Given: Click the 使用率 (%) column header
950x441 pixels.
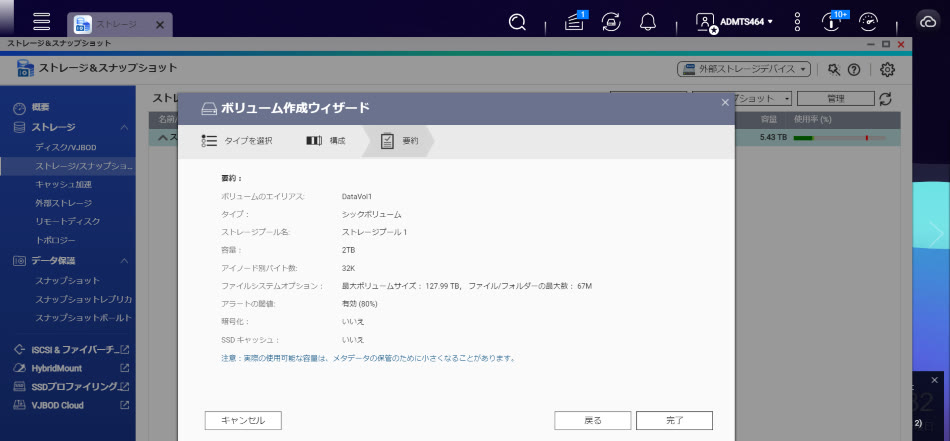Looking at the screenshot, I should (812, 119).
